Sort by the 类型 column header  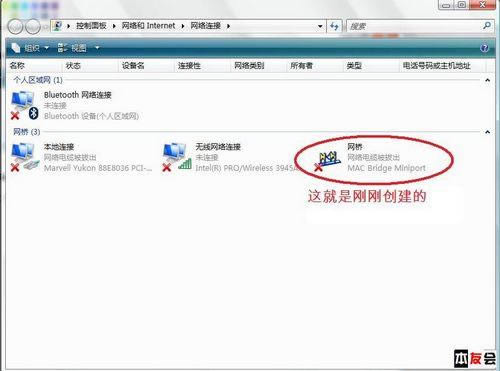tap(371, 66)
